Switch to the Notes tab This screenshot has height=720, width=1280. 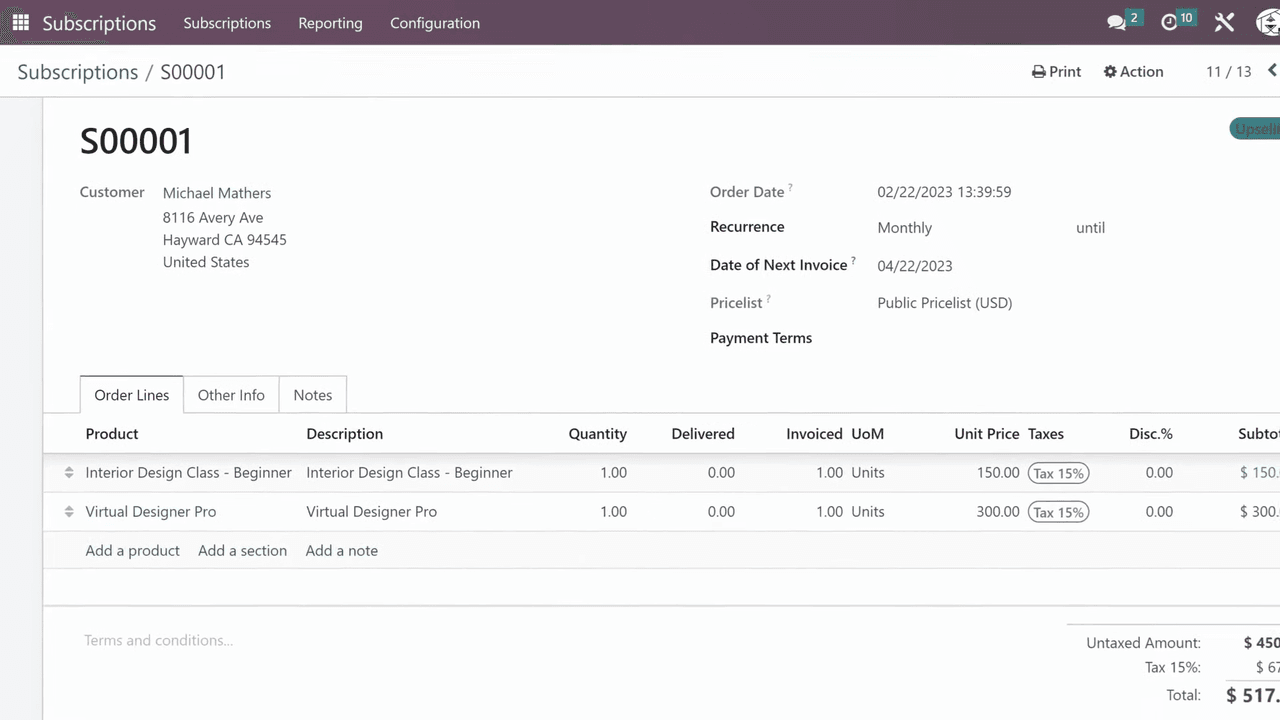click(x=312, y=395)
